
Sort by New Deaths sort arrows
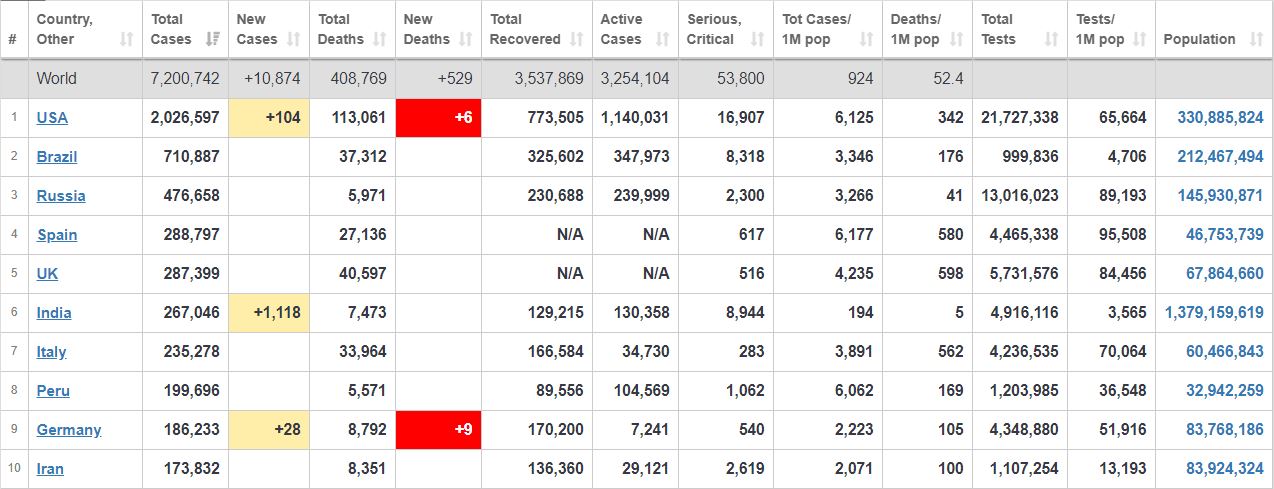click(x=465, y=39)
